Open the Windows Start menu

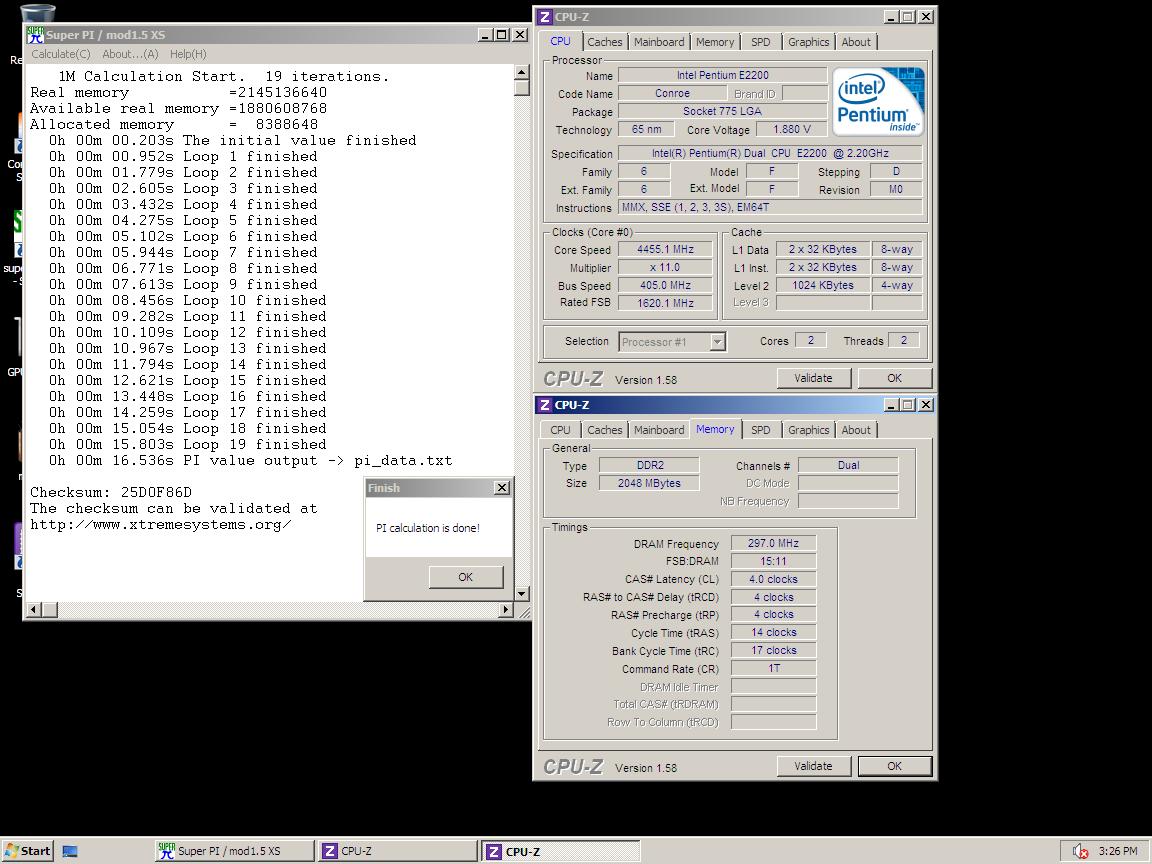click(x=27, y=851)
